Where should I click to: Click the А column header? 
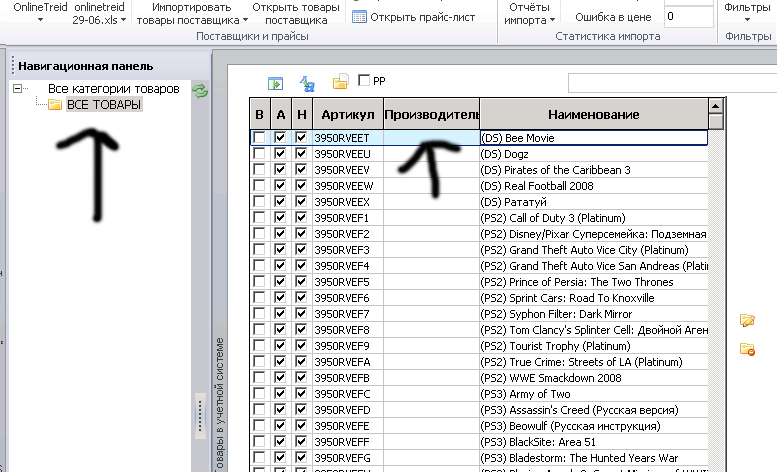pos(281,114)
